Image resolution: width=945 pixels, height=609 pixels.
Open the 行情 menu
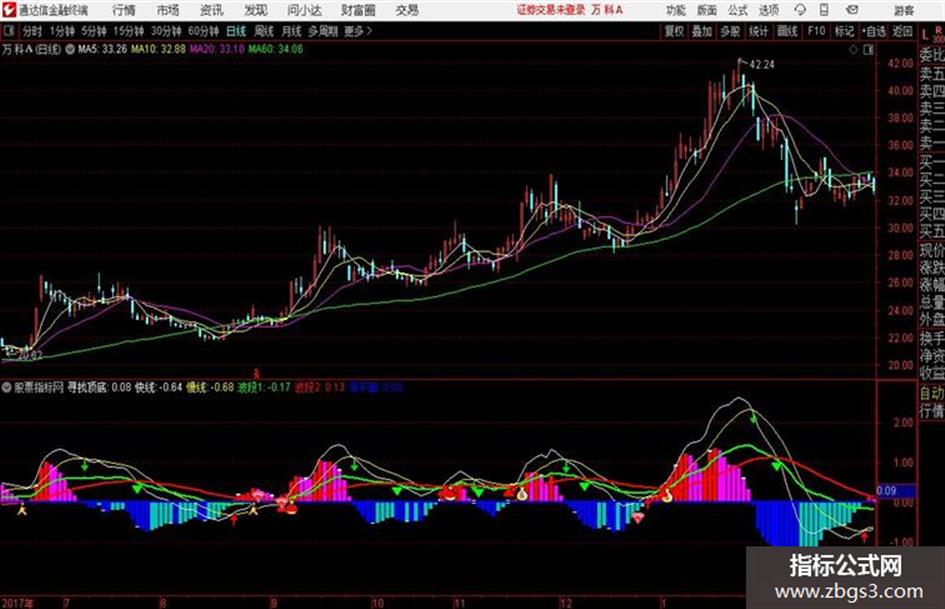(x=124, y=10)
